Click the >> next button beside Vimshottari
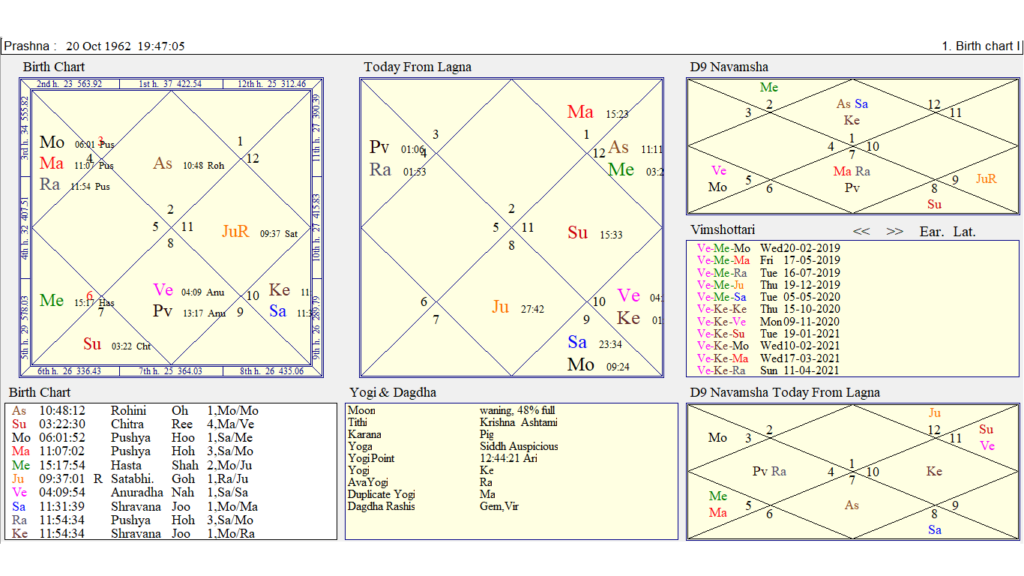The image size is (1024, 576). point(895,231)
